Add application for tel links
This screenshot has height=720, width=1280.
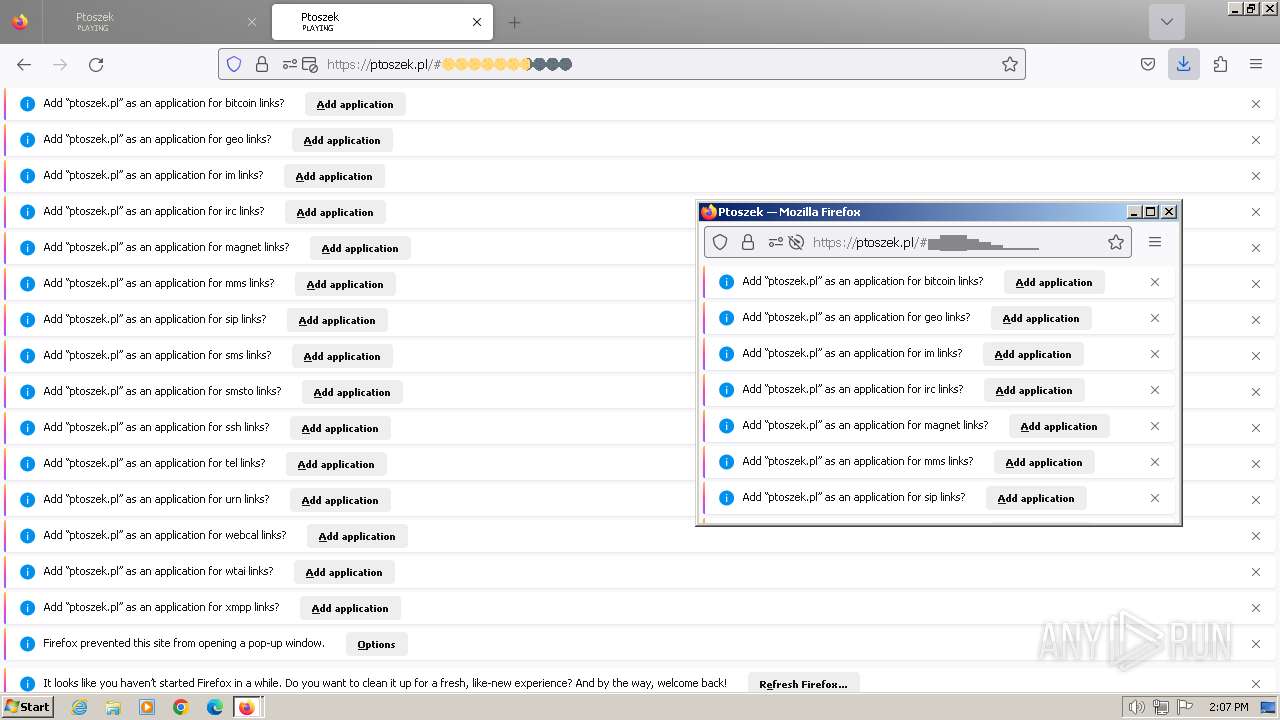click(x=336, y=464)
